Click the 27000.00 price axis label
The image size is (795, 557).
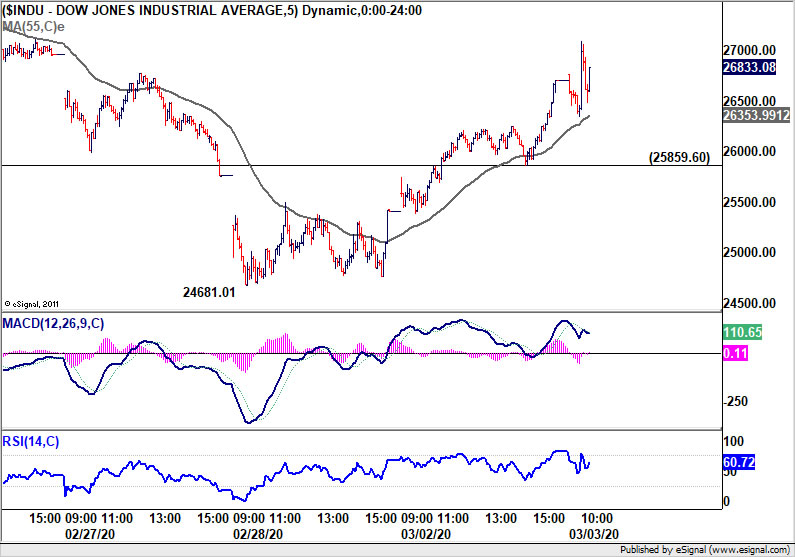[749, 50]
